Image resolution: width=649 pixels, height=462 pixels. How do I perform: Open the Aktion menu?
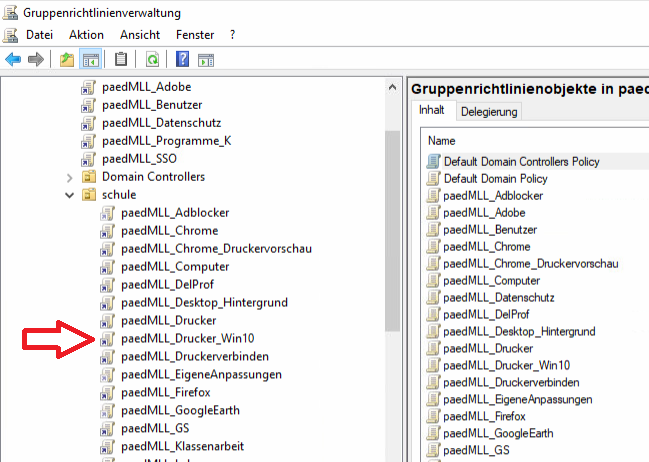point(86,34)
